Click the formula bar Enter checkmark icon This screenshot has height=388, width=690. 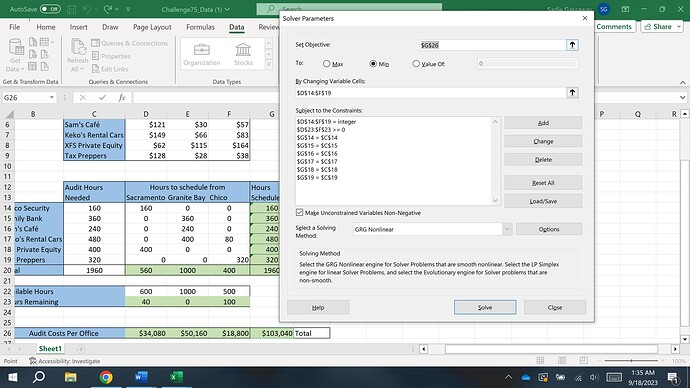[102, 98]
